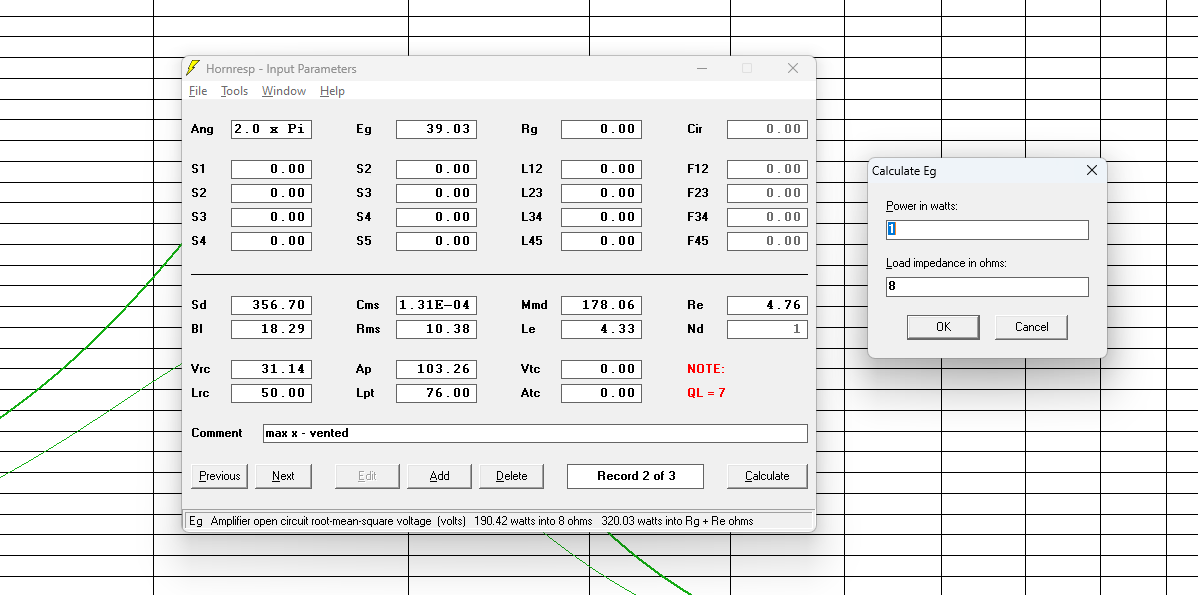Click the 'Record 2 of 3' indicator

pos(636,476)
